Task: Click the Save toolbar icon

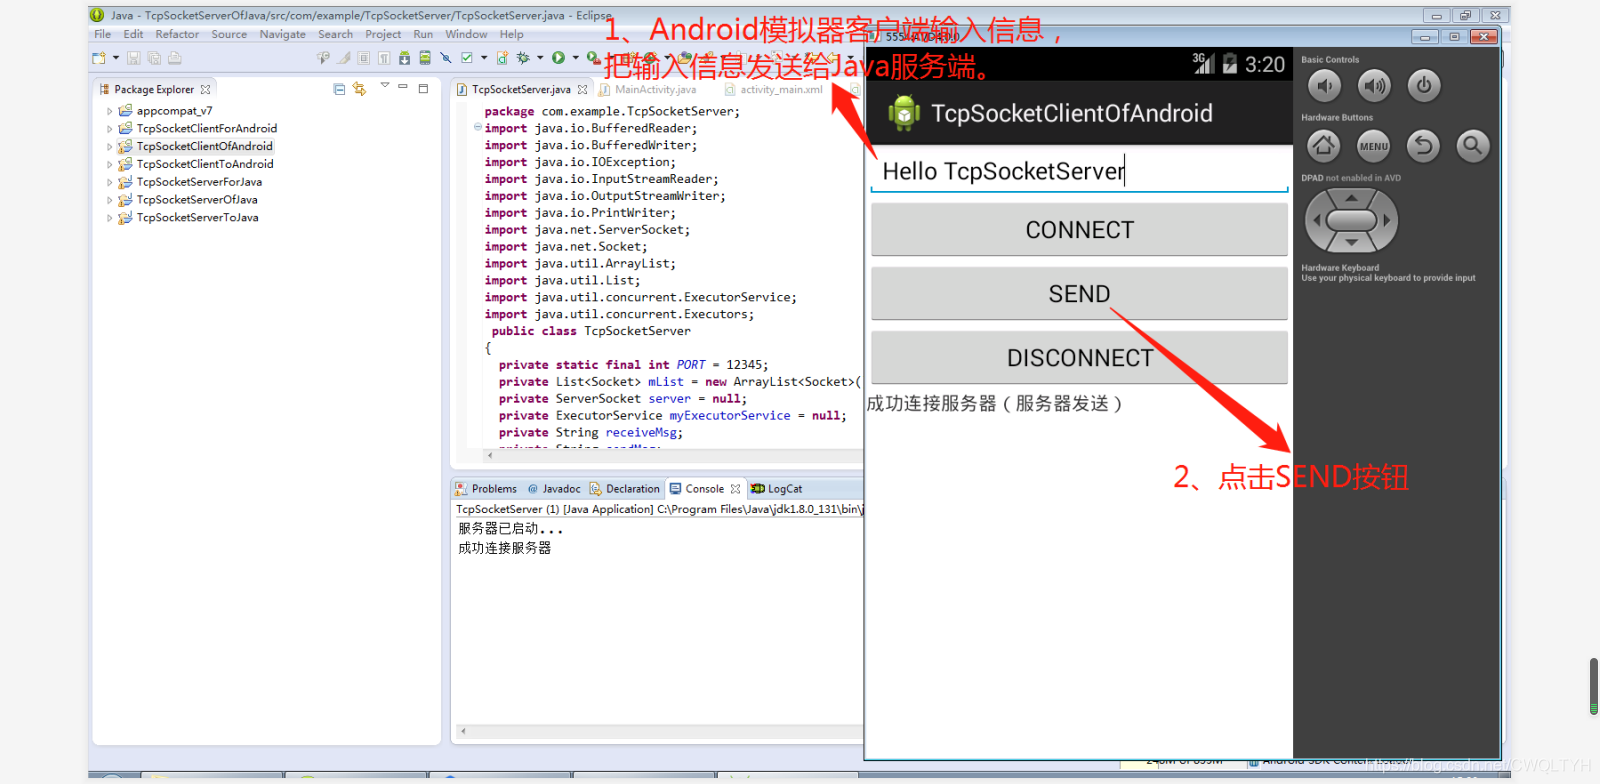Action: [x=134, y=58]
